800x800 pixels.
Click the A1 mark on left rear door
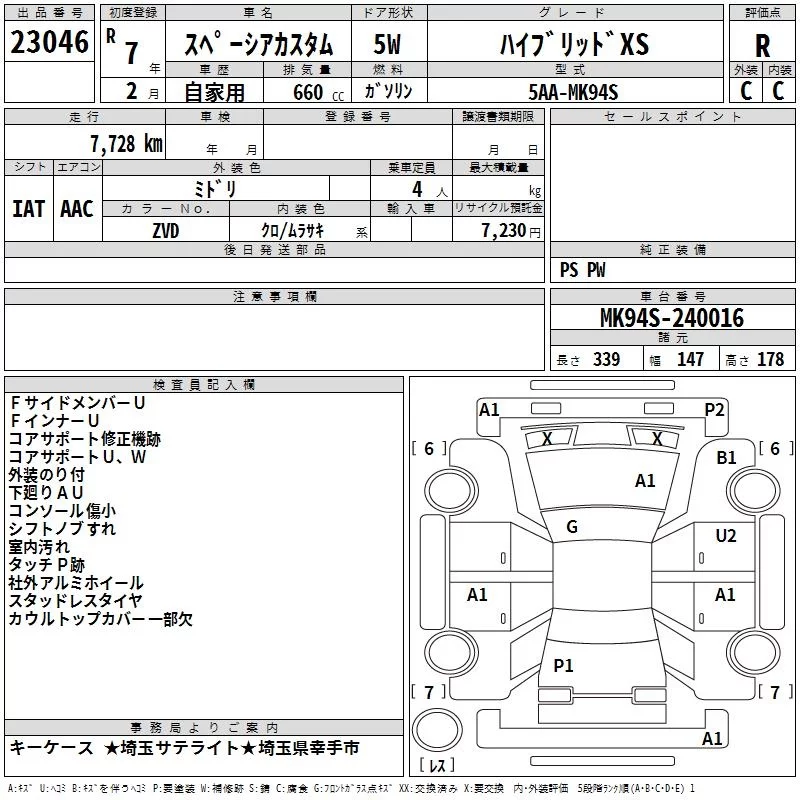(x=477, y=594)
